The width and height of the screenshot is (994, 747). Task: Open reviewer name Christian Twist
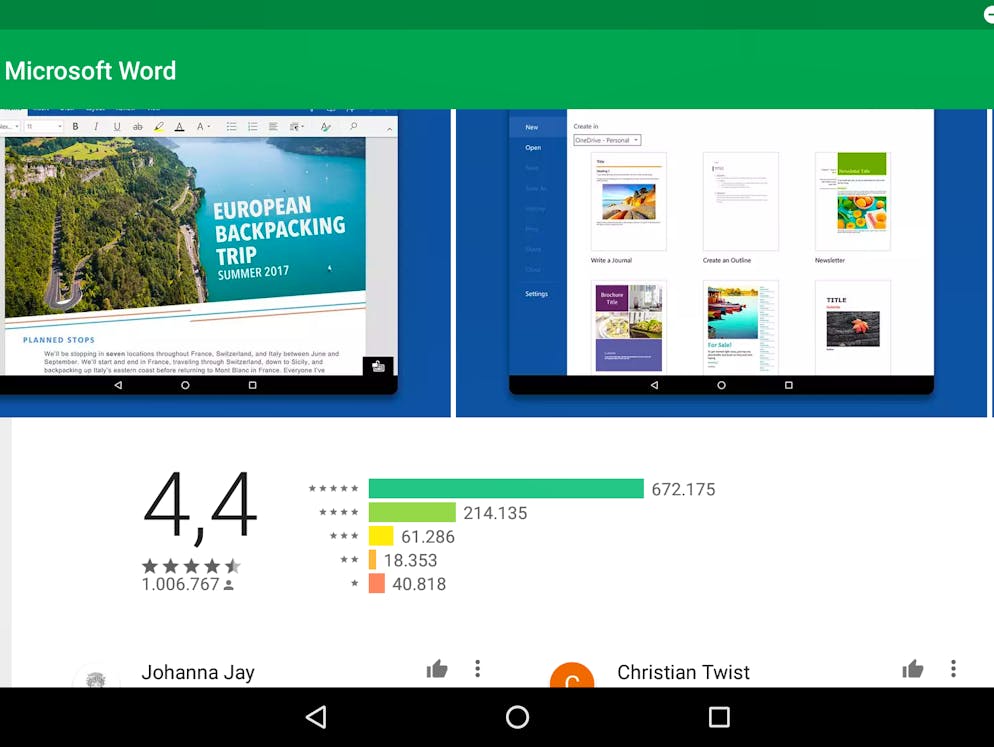coord(683,672)
